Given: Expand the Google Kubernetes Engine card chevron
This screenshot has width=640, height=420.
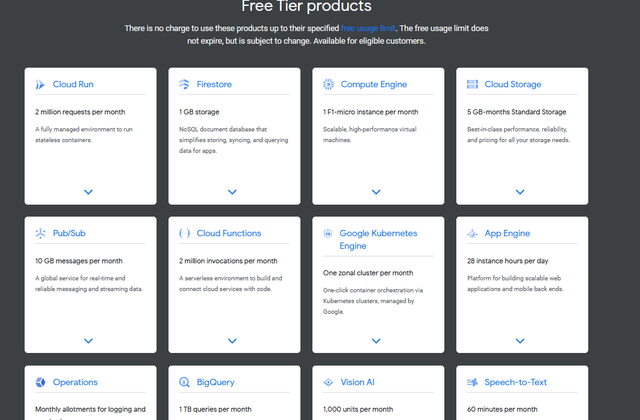Looking at the screenshot, I should (x=376, y=341).
